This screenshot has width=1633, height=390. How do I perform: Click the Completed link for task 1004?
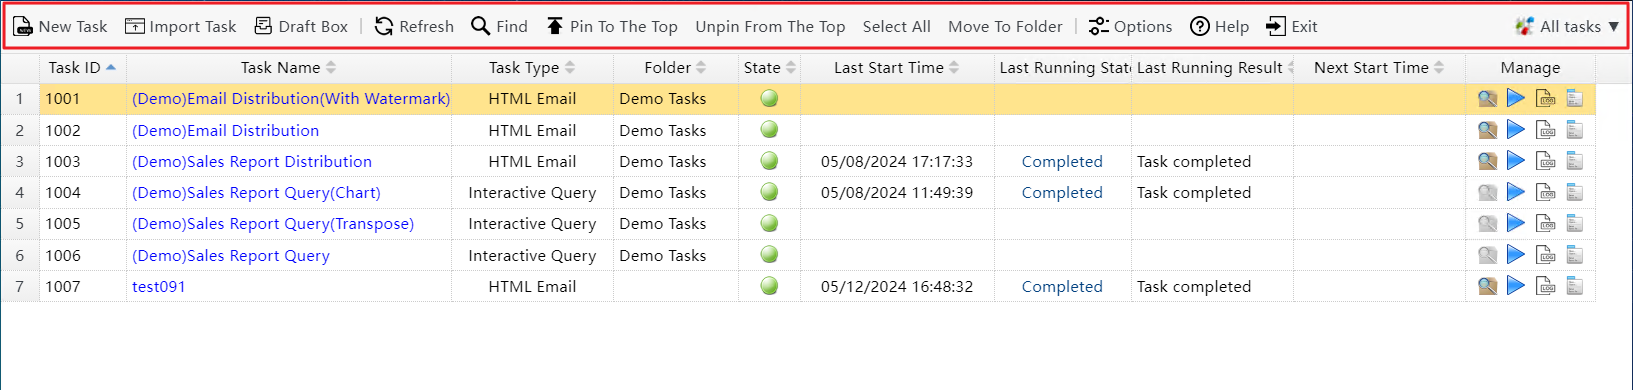pyautogui.click(x=1062, y=192)
